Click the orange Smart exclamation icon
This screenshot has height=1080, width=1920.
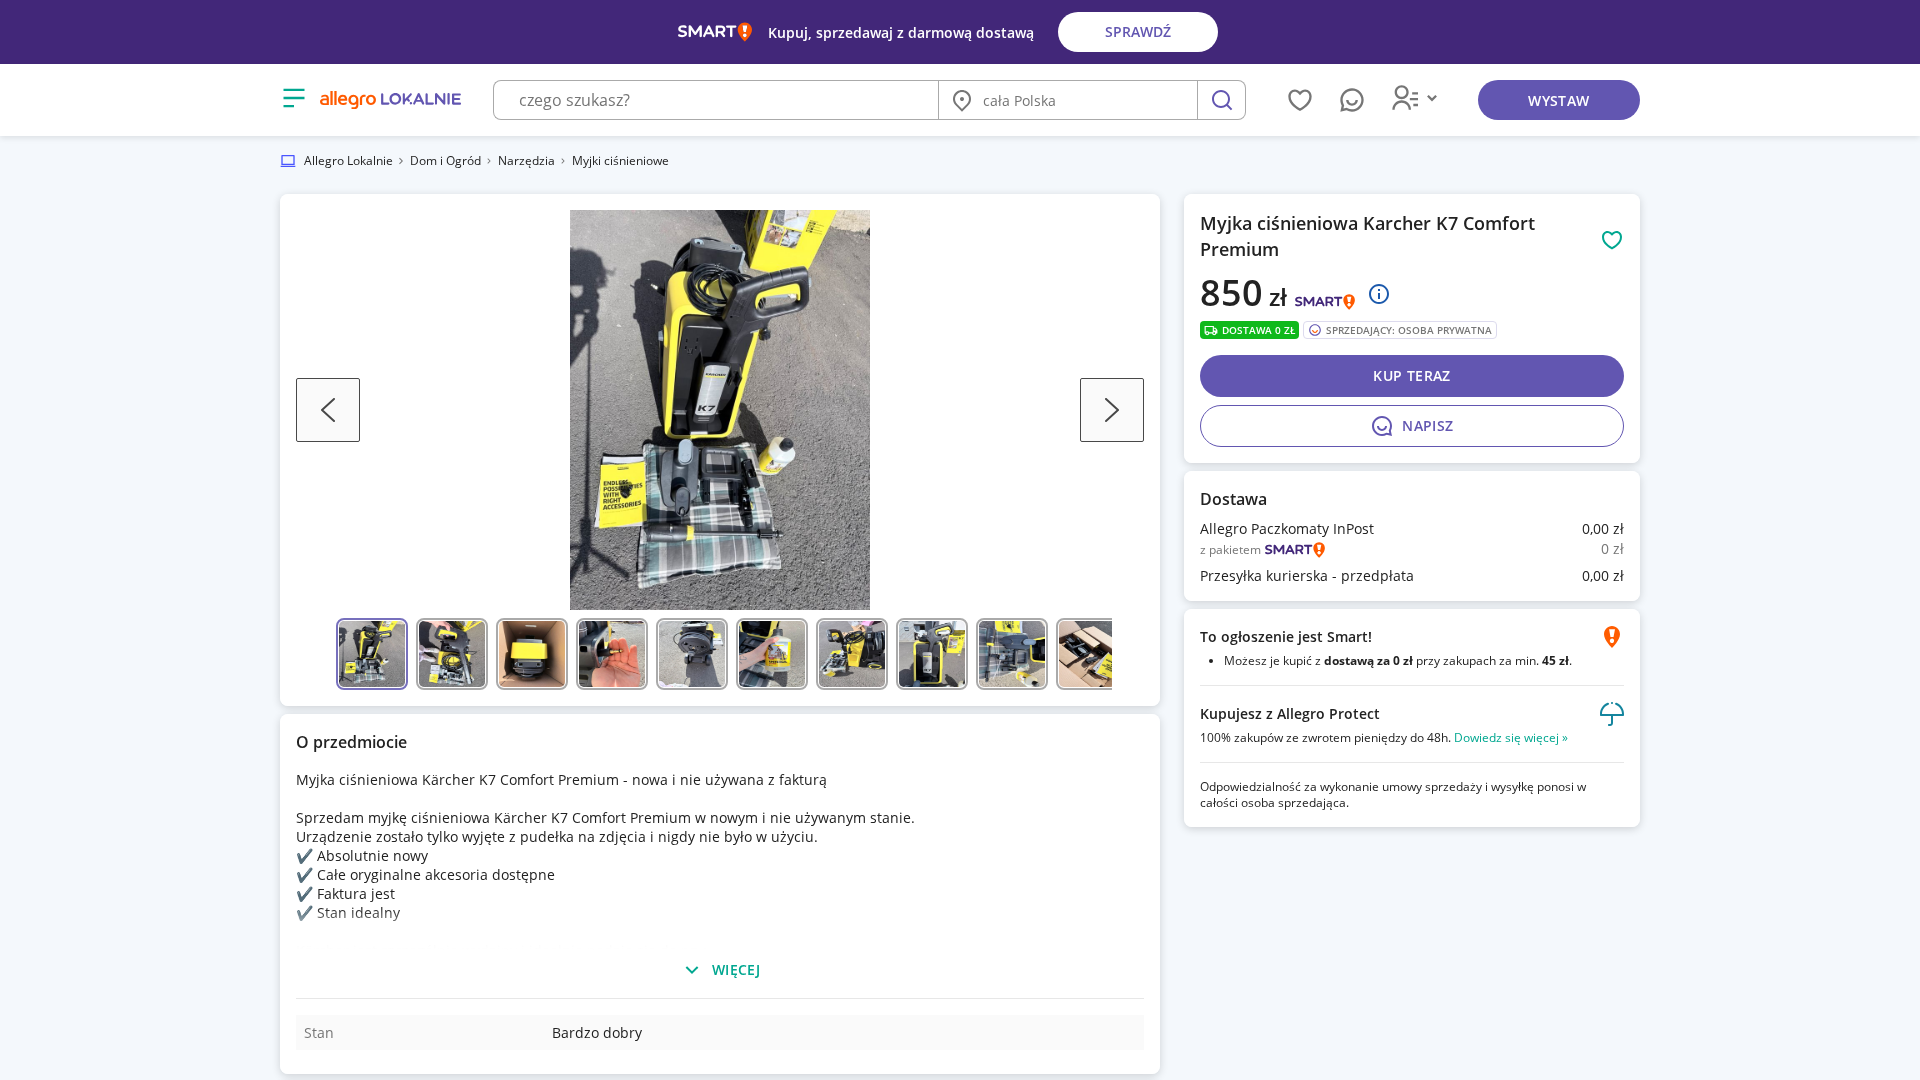click(x=1612, y=637)
